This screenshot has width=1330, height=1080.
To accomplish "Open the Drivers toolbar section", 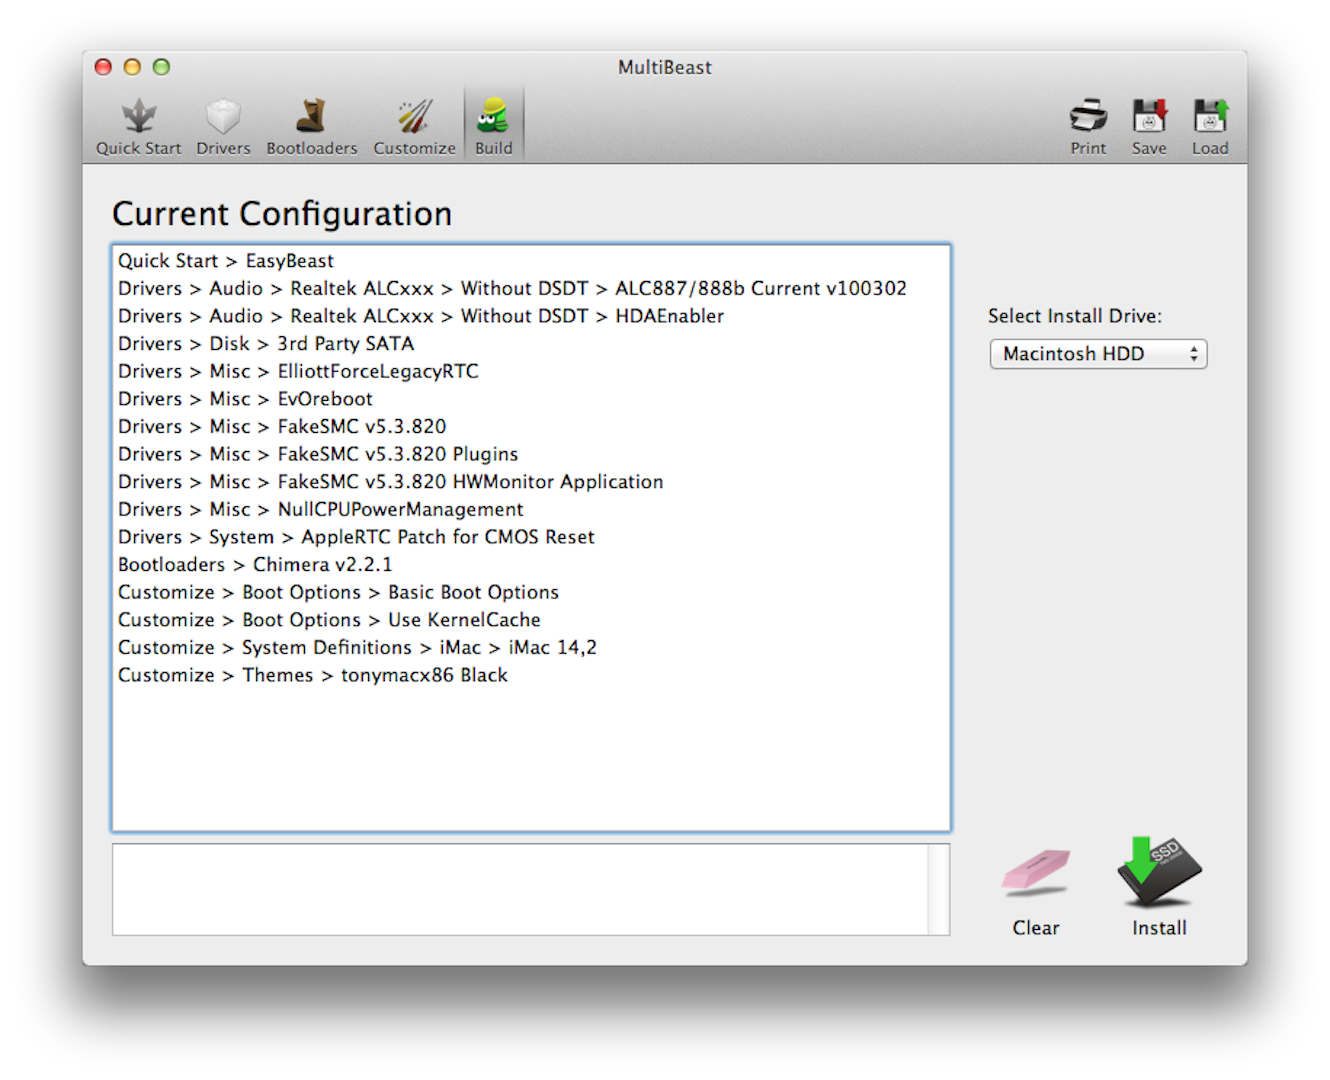I will 223,127.
